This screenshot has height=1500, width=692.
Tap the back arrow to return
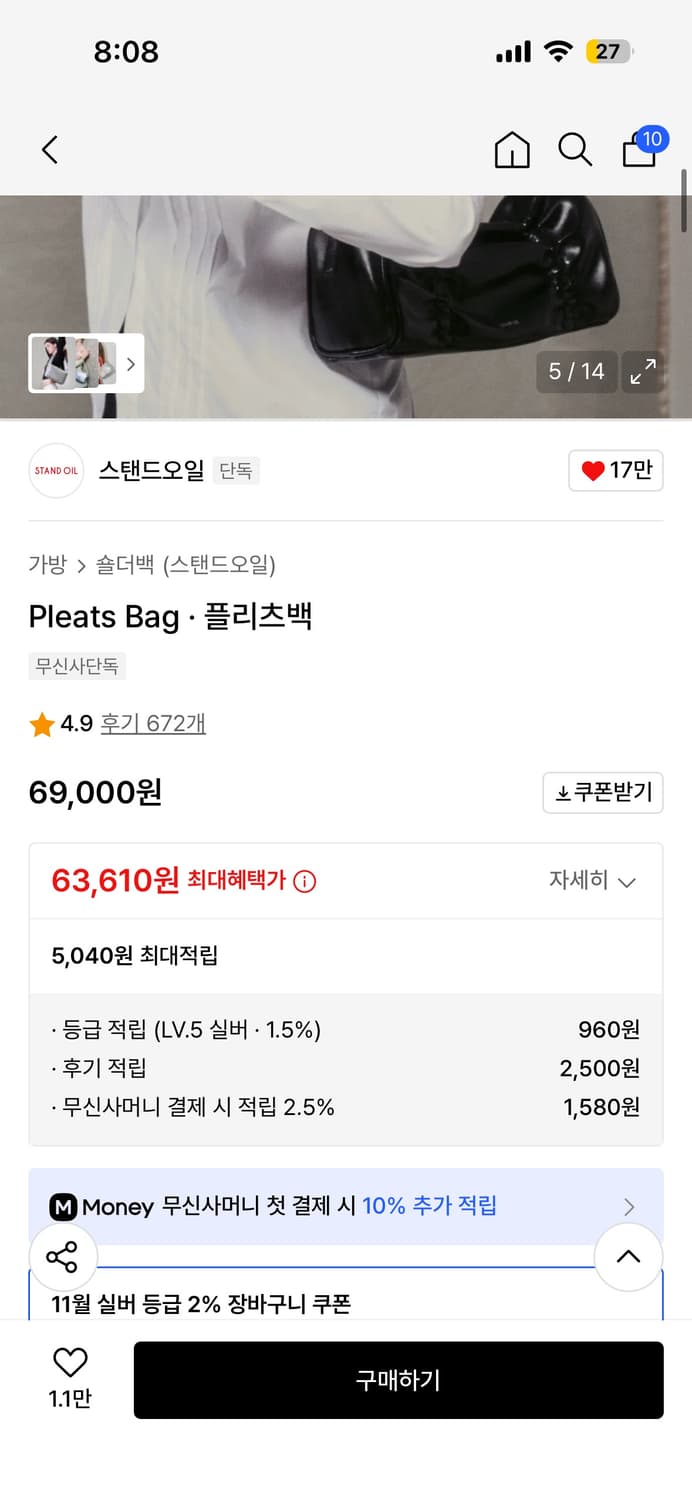(x=50, y=148)
